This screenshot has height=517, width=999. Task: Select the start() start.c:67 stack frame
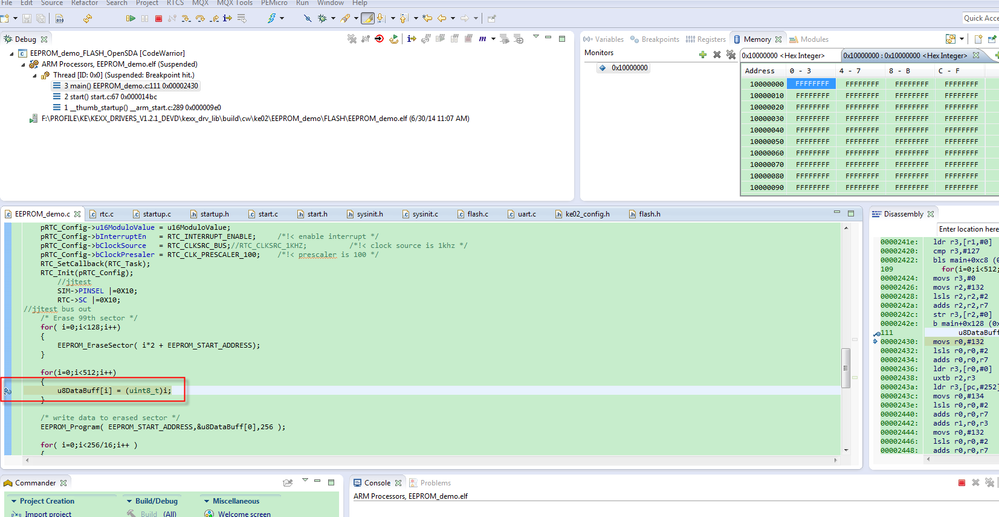(110, 97)
